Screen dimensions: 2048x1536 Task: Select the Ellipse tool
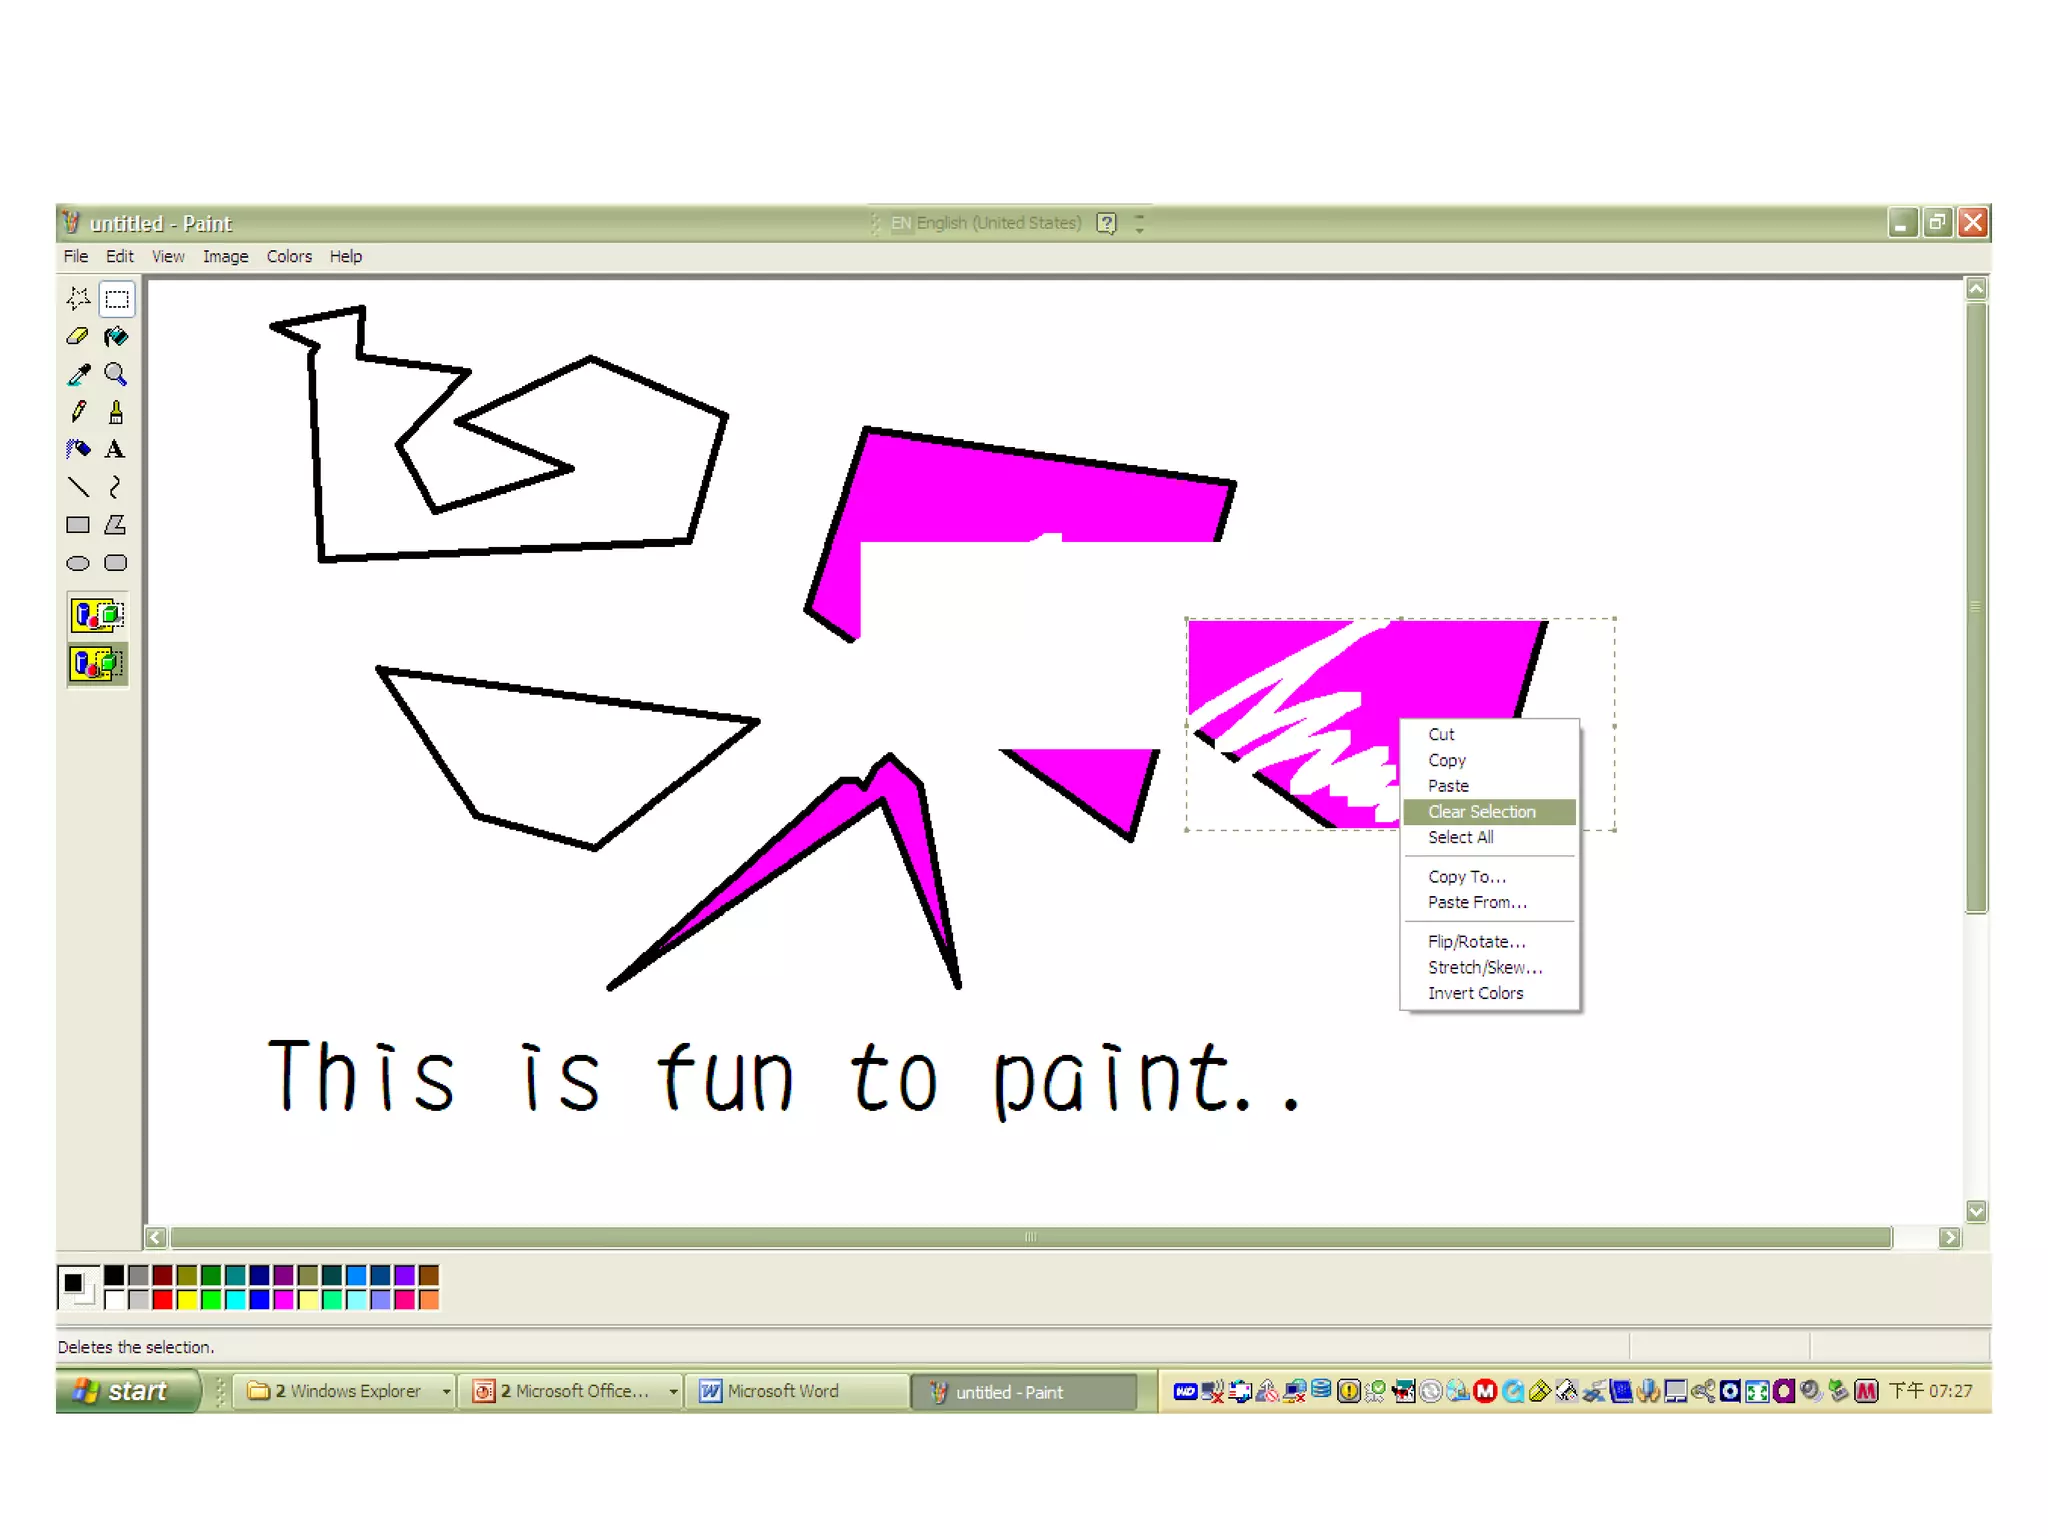pos(78,563)
